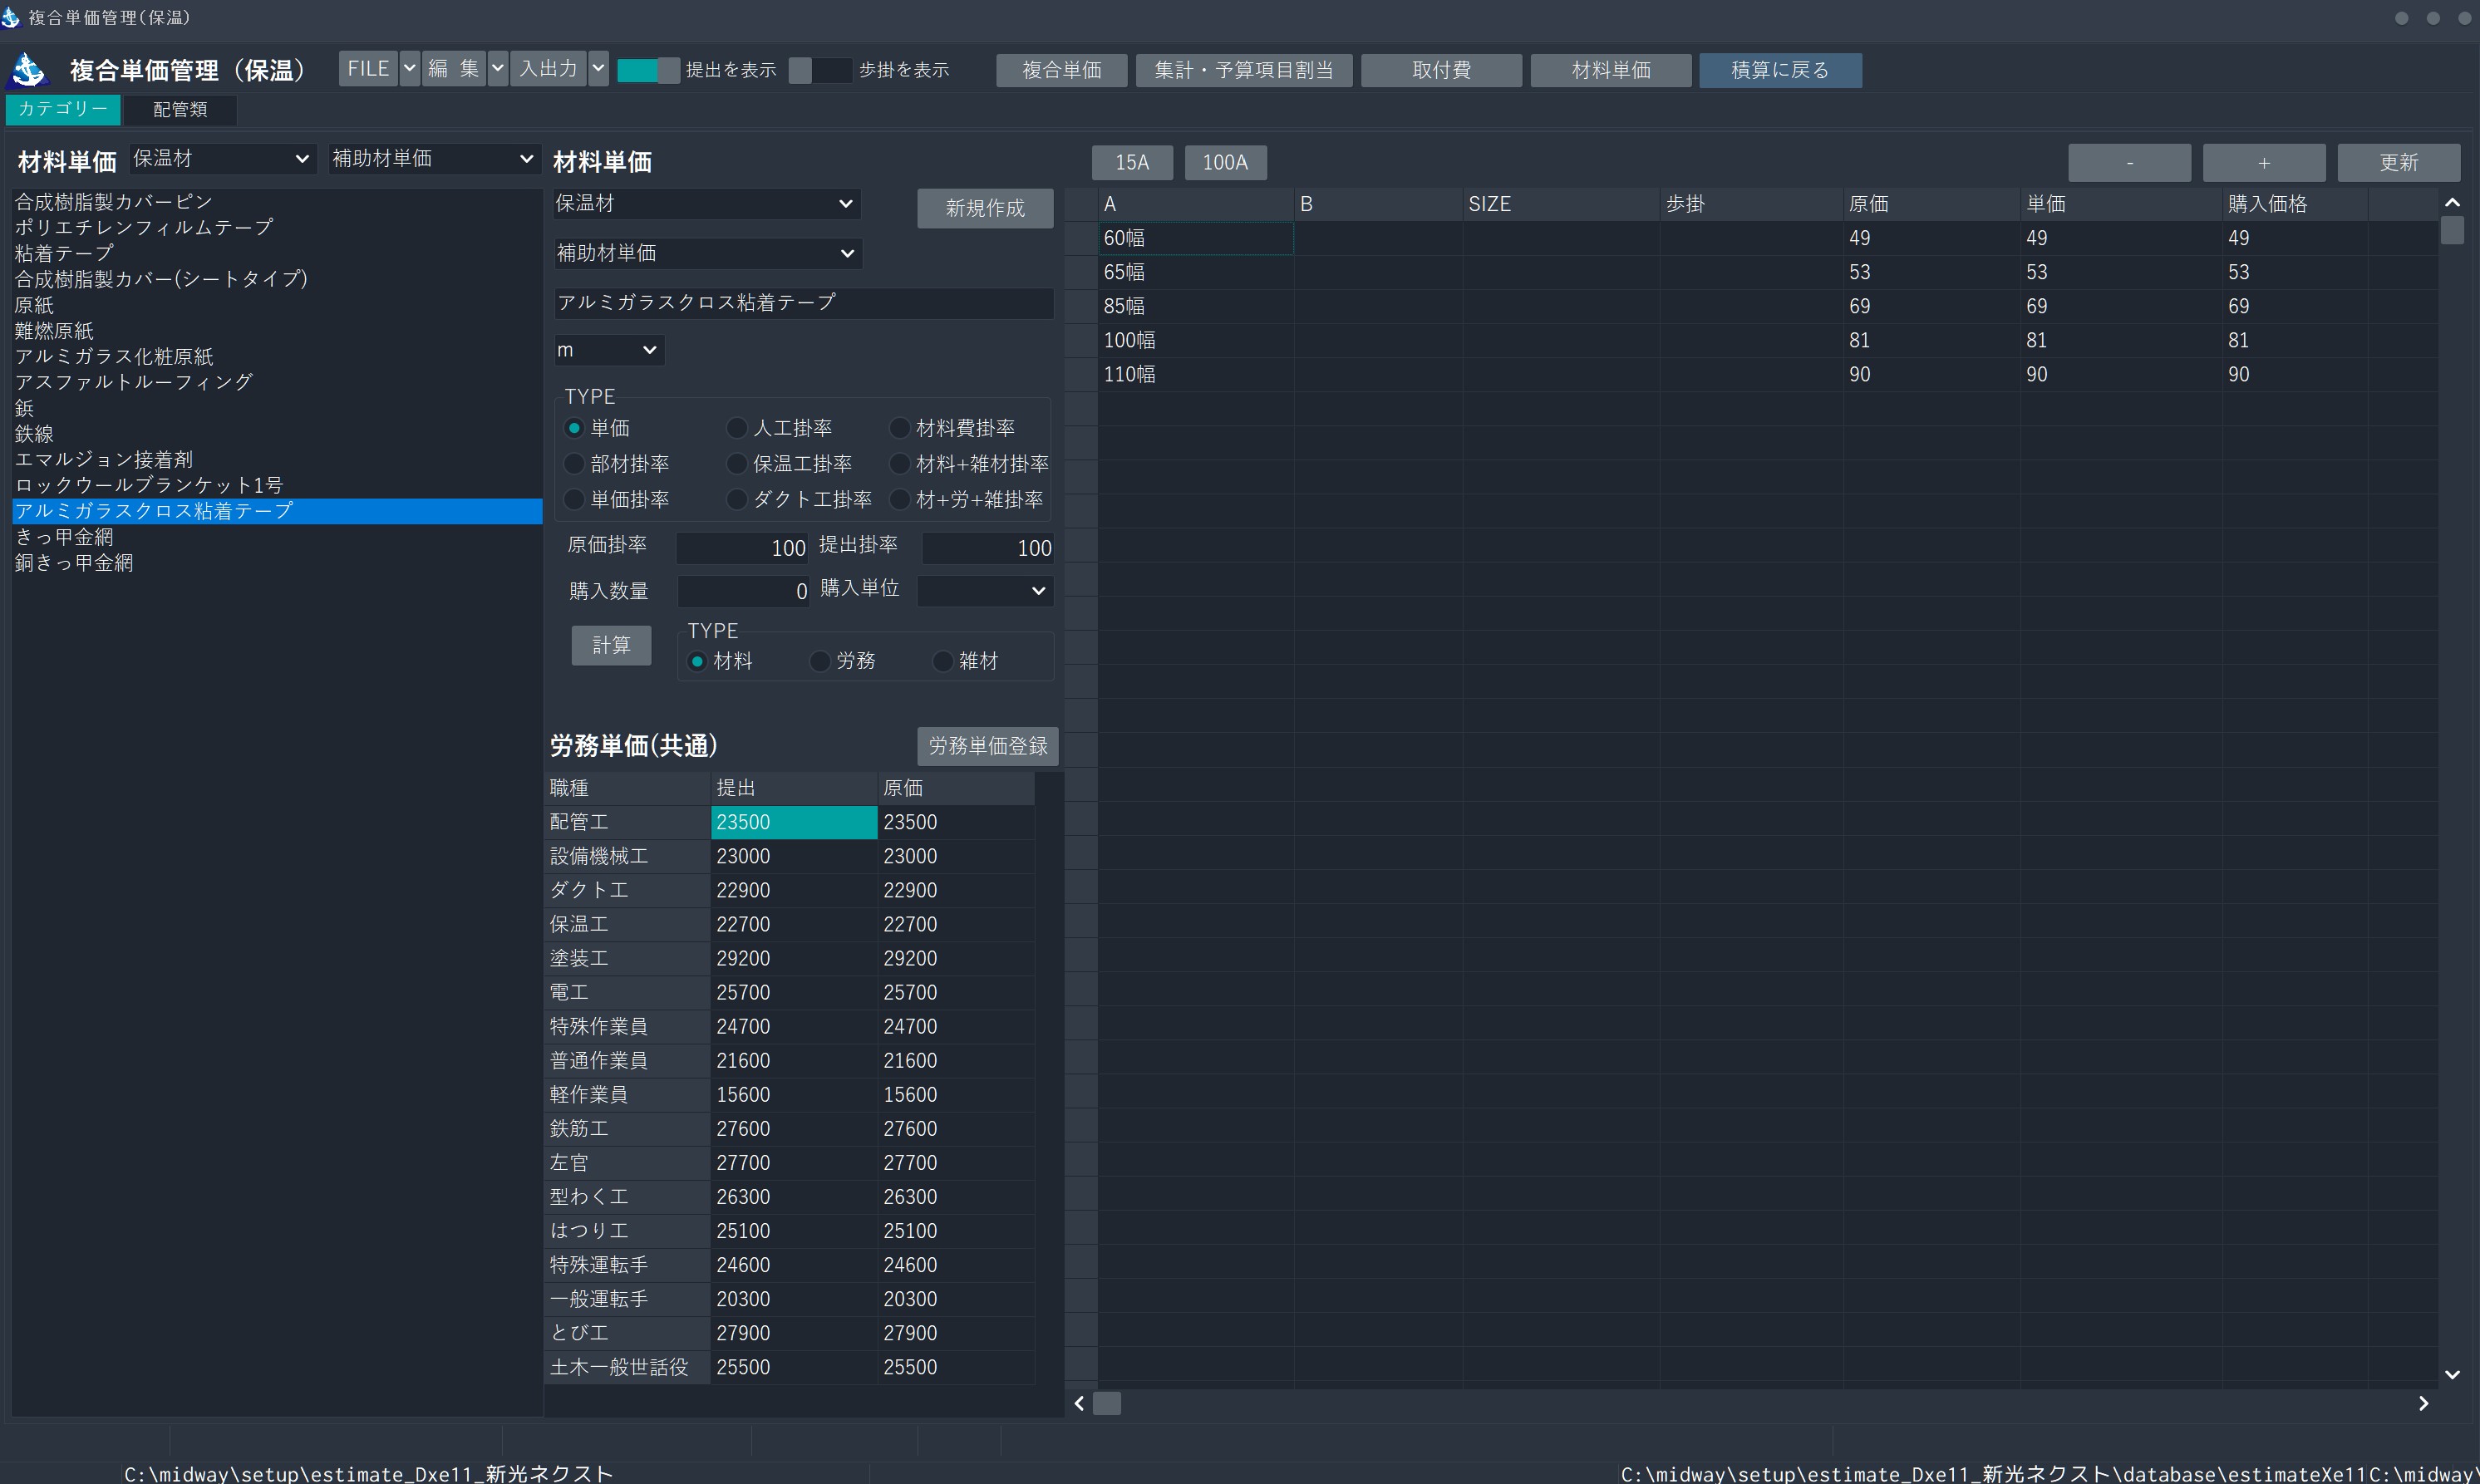This screenshot has width=2480, height=1484.
Task: Click the app logo beside 複合単価管理 title
Action: [29, 69]
